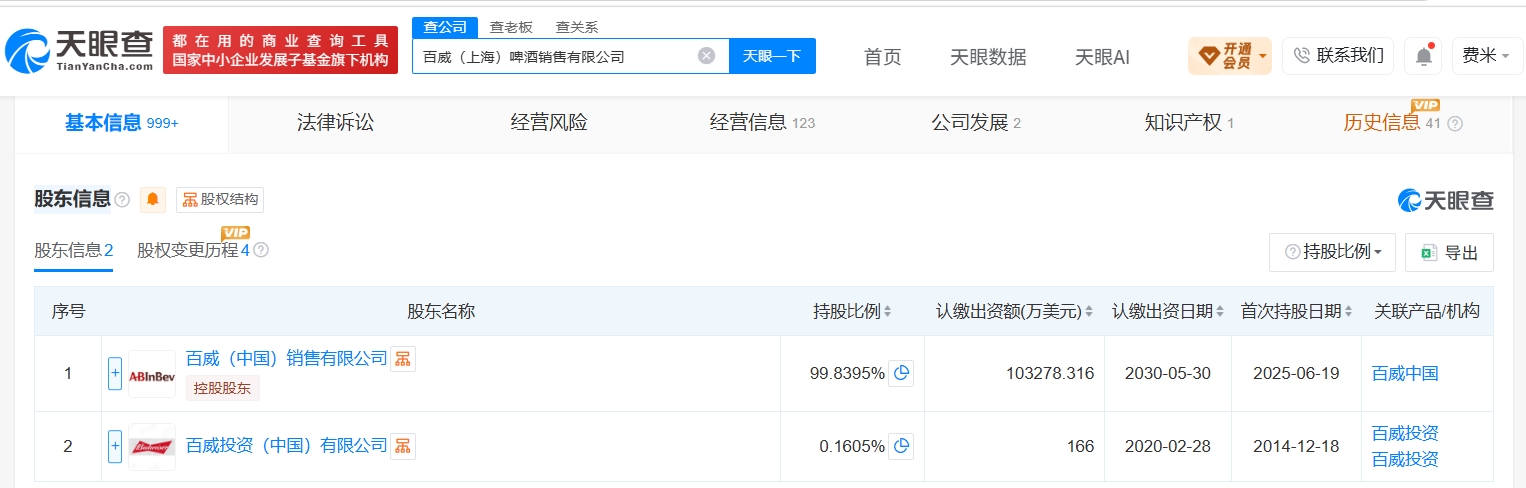
Task: Open the lower 百威投资 link in row 2
Action: (1405, 459)
